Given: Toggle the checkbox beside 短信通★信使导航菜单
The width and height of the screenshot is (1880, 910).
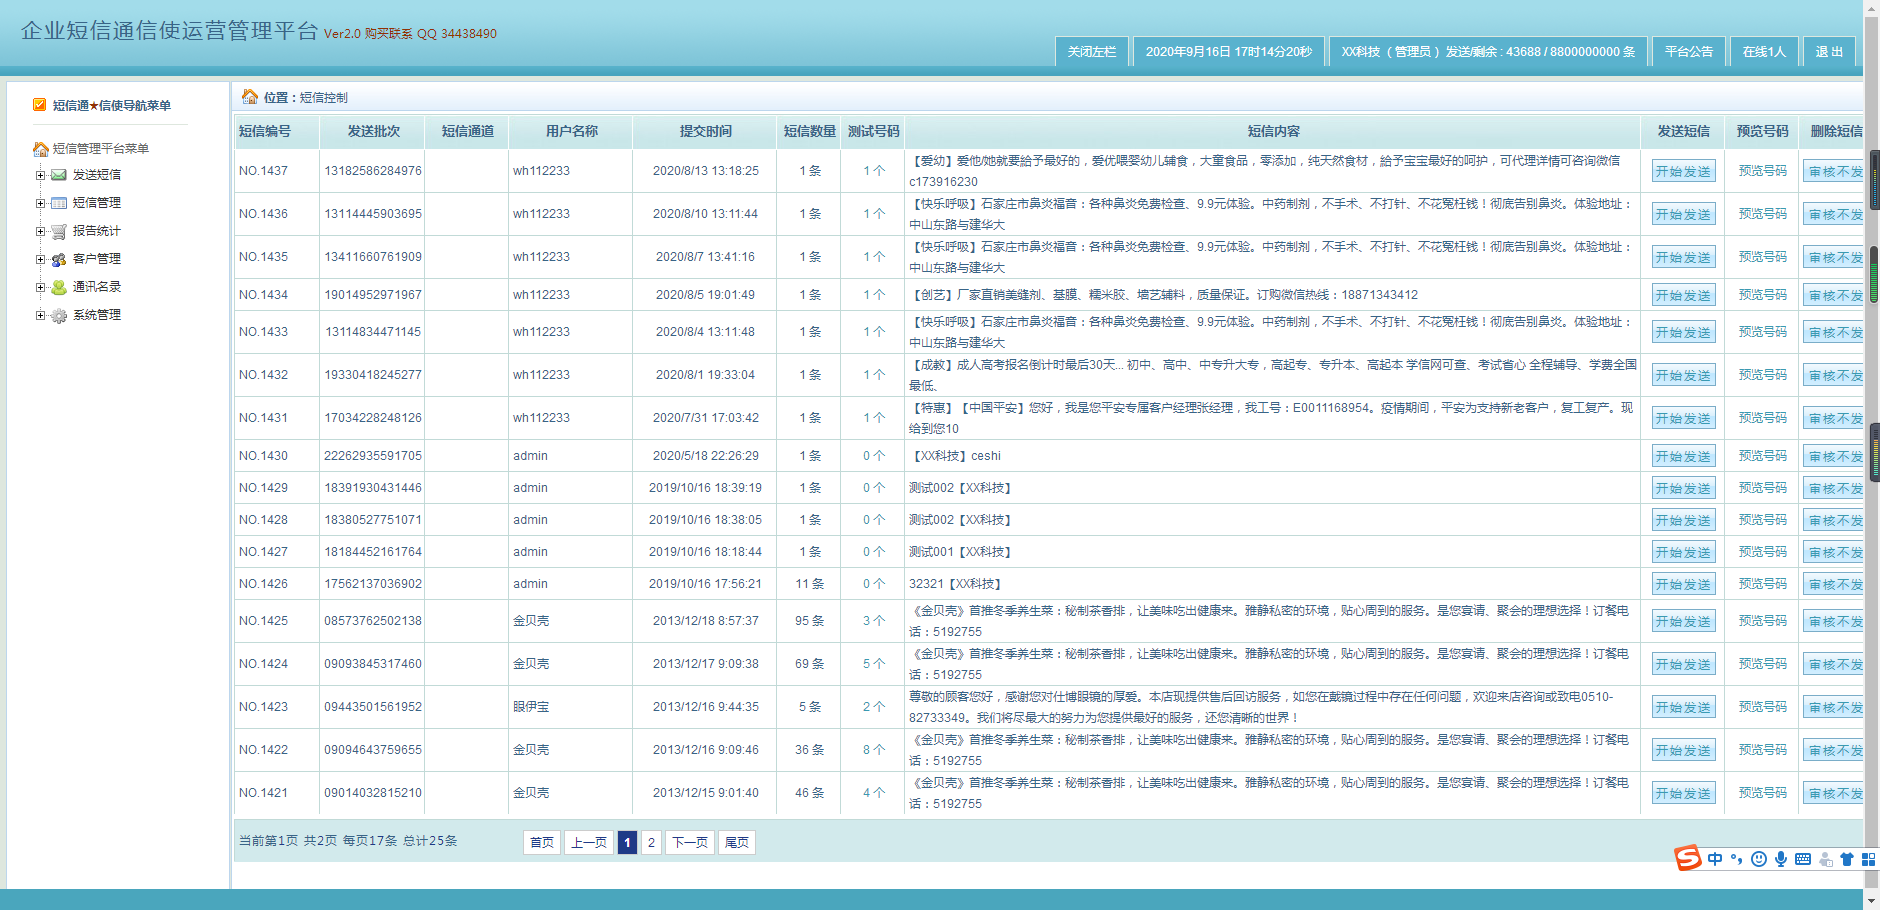Looking at the screenshot, I should pyautogui.click(x=40, y=105).
